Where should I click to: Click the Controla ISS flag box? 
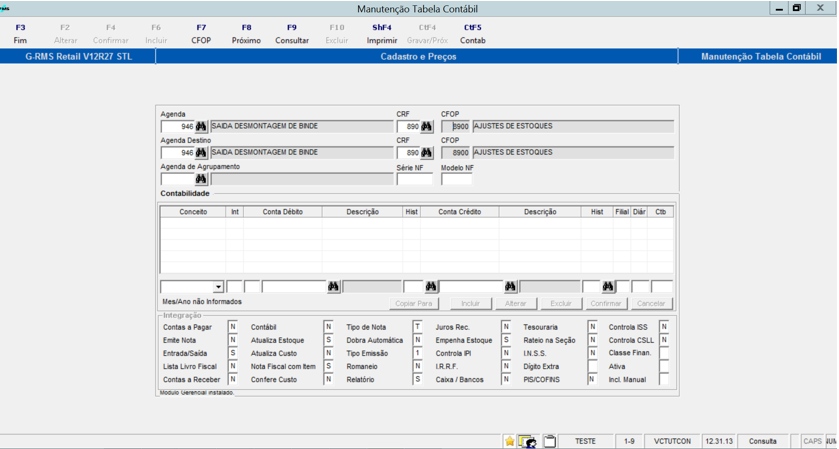664,326
